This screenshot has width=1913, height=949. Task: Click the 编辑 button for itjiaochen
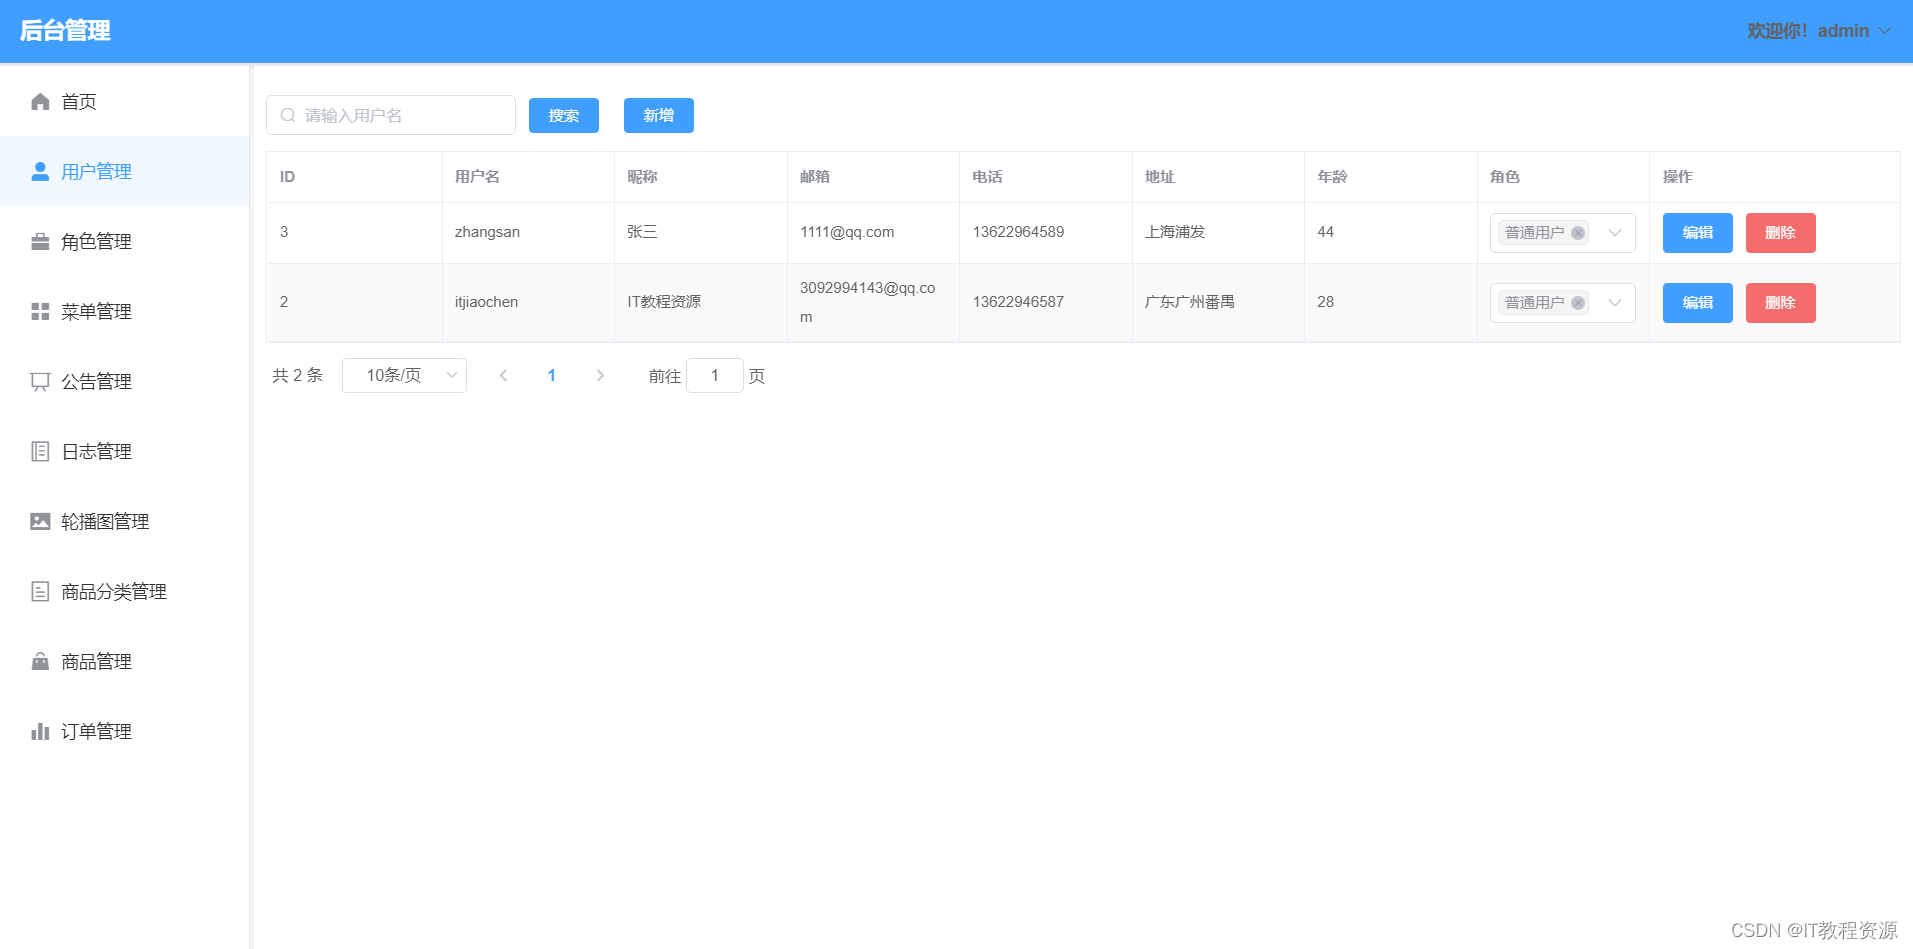pos(1697,302)
